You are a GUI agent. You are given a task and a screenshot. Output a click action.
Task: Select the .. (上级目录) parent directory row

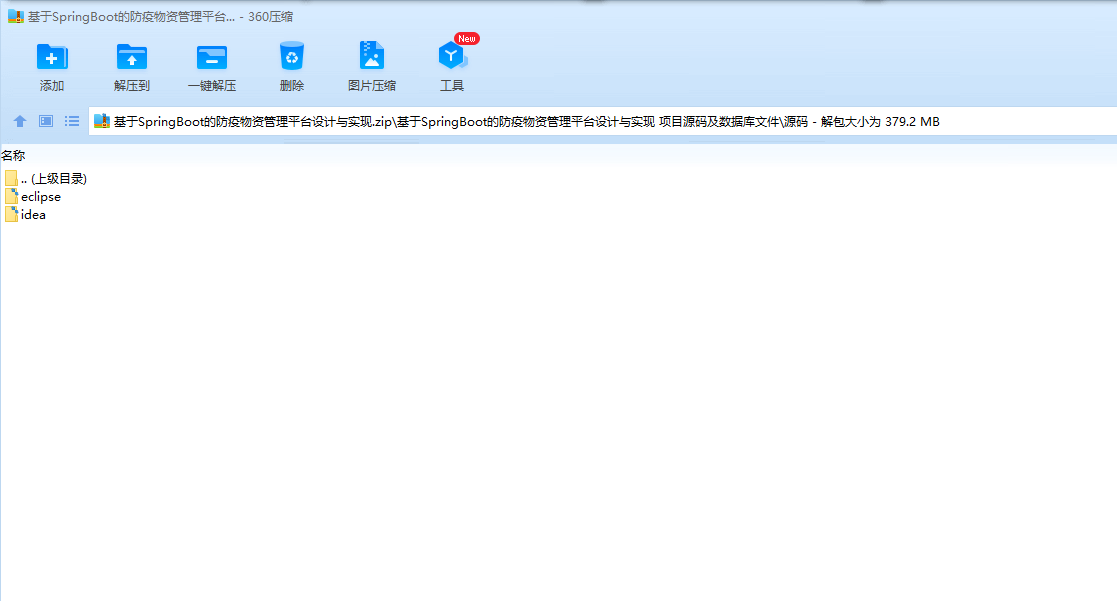[x=46, y=179]
